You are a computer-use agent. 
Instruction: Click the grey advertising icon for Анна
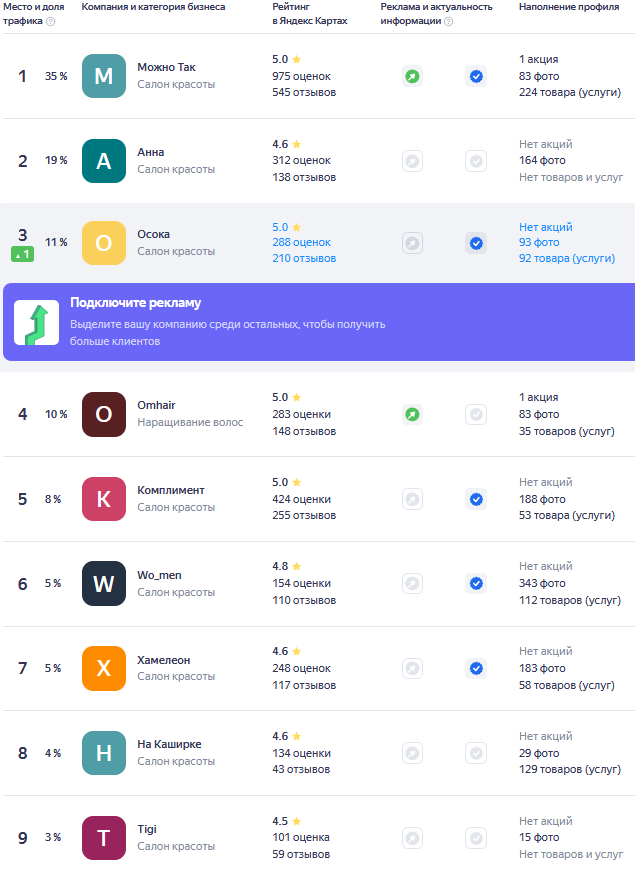412,161
